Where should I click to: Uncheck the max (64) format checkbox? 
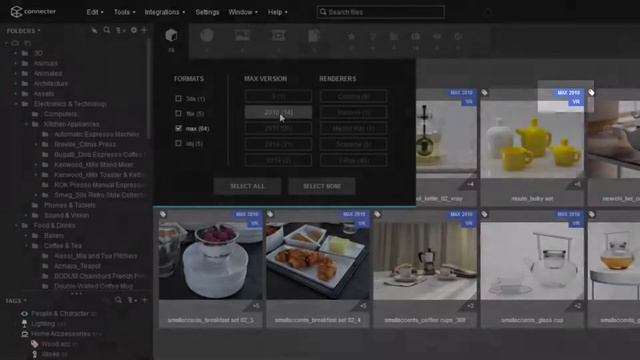pos(178,128)
